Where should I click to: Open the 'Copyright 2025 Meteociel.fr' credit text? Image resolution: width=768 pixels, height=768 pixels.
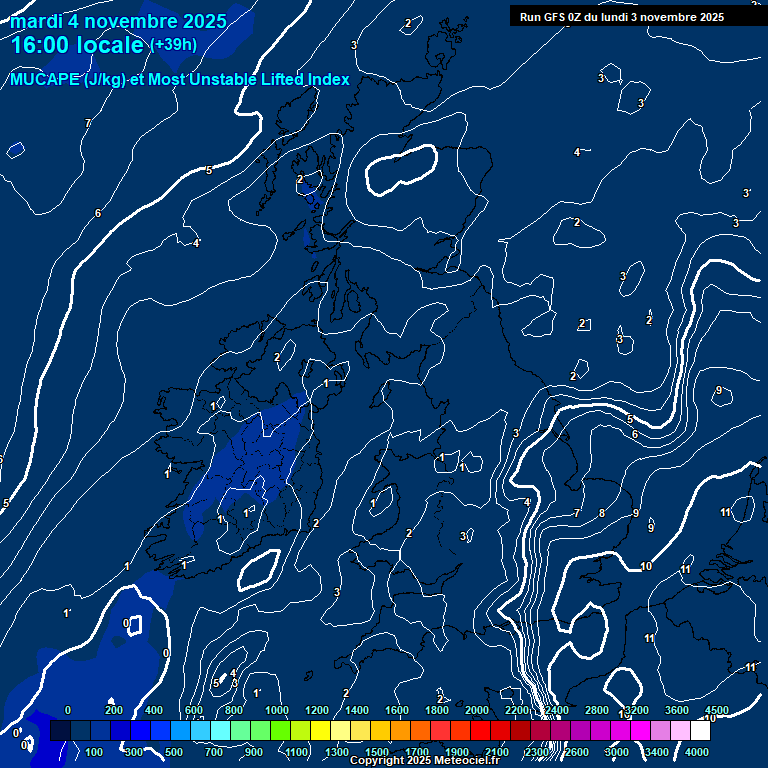click(x=425, y=760)
